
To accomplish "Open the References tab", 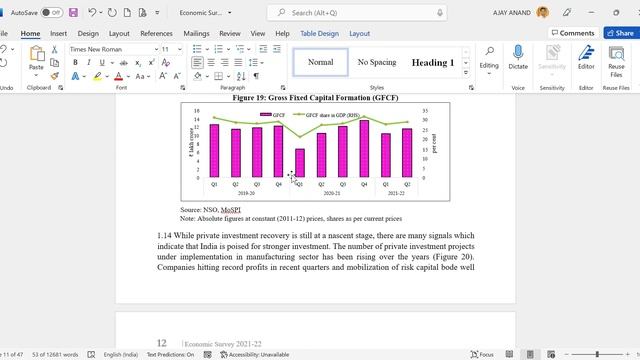I will coord(156,33).
